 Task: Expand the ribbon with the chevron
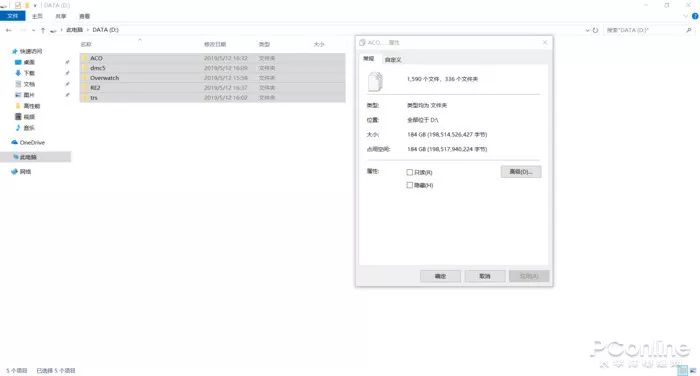(x=686, y=16)
